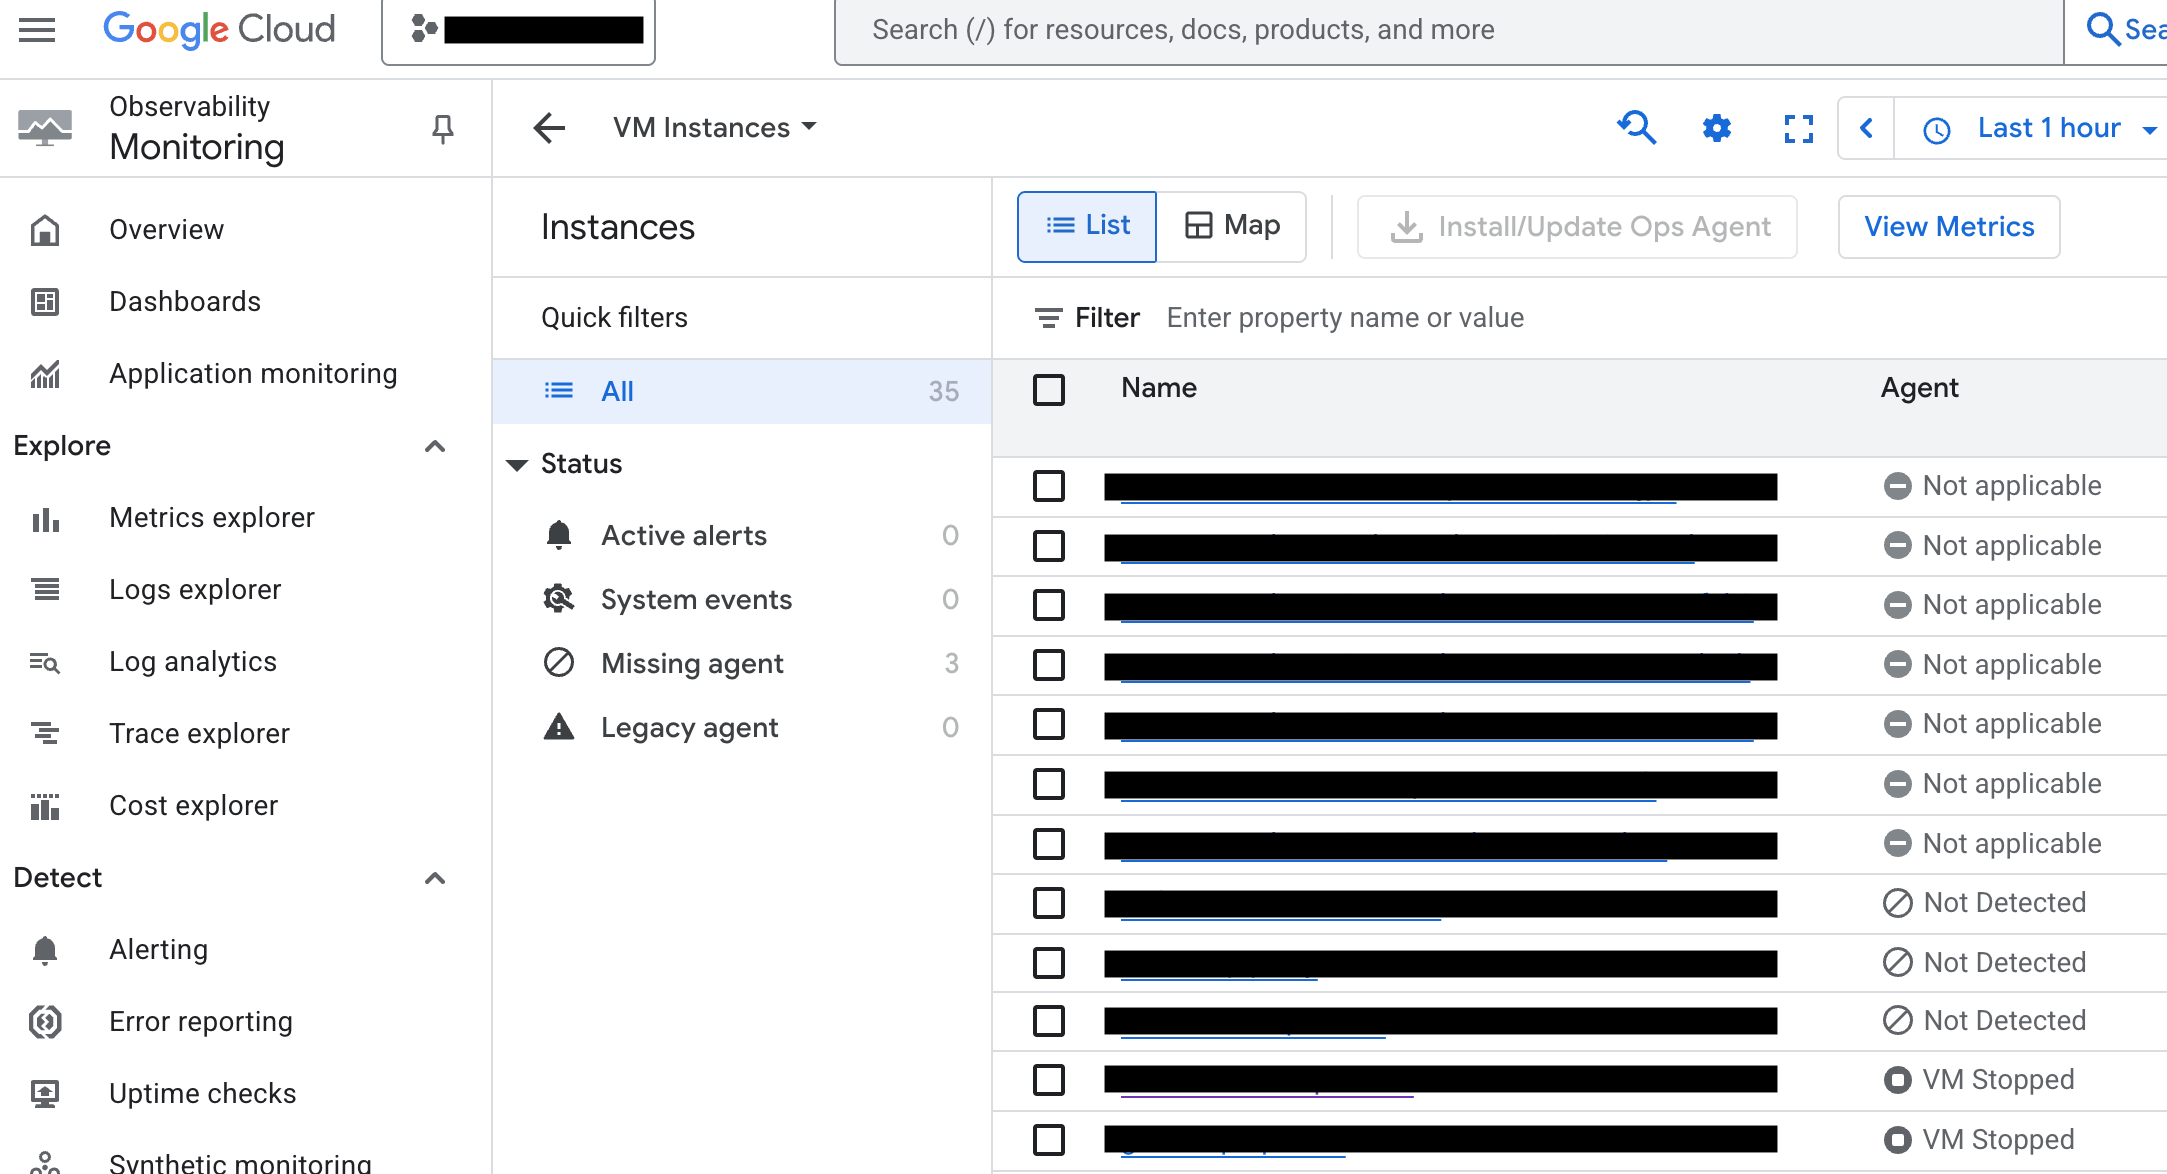This screenshot has width=2167, height=1174.
Task: Collapse the Explore sidebar section
Action: tap(435, 446)
